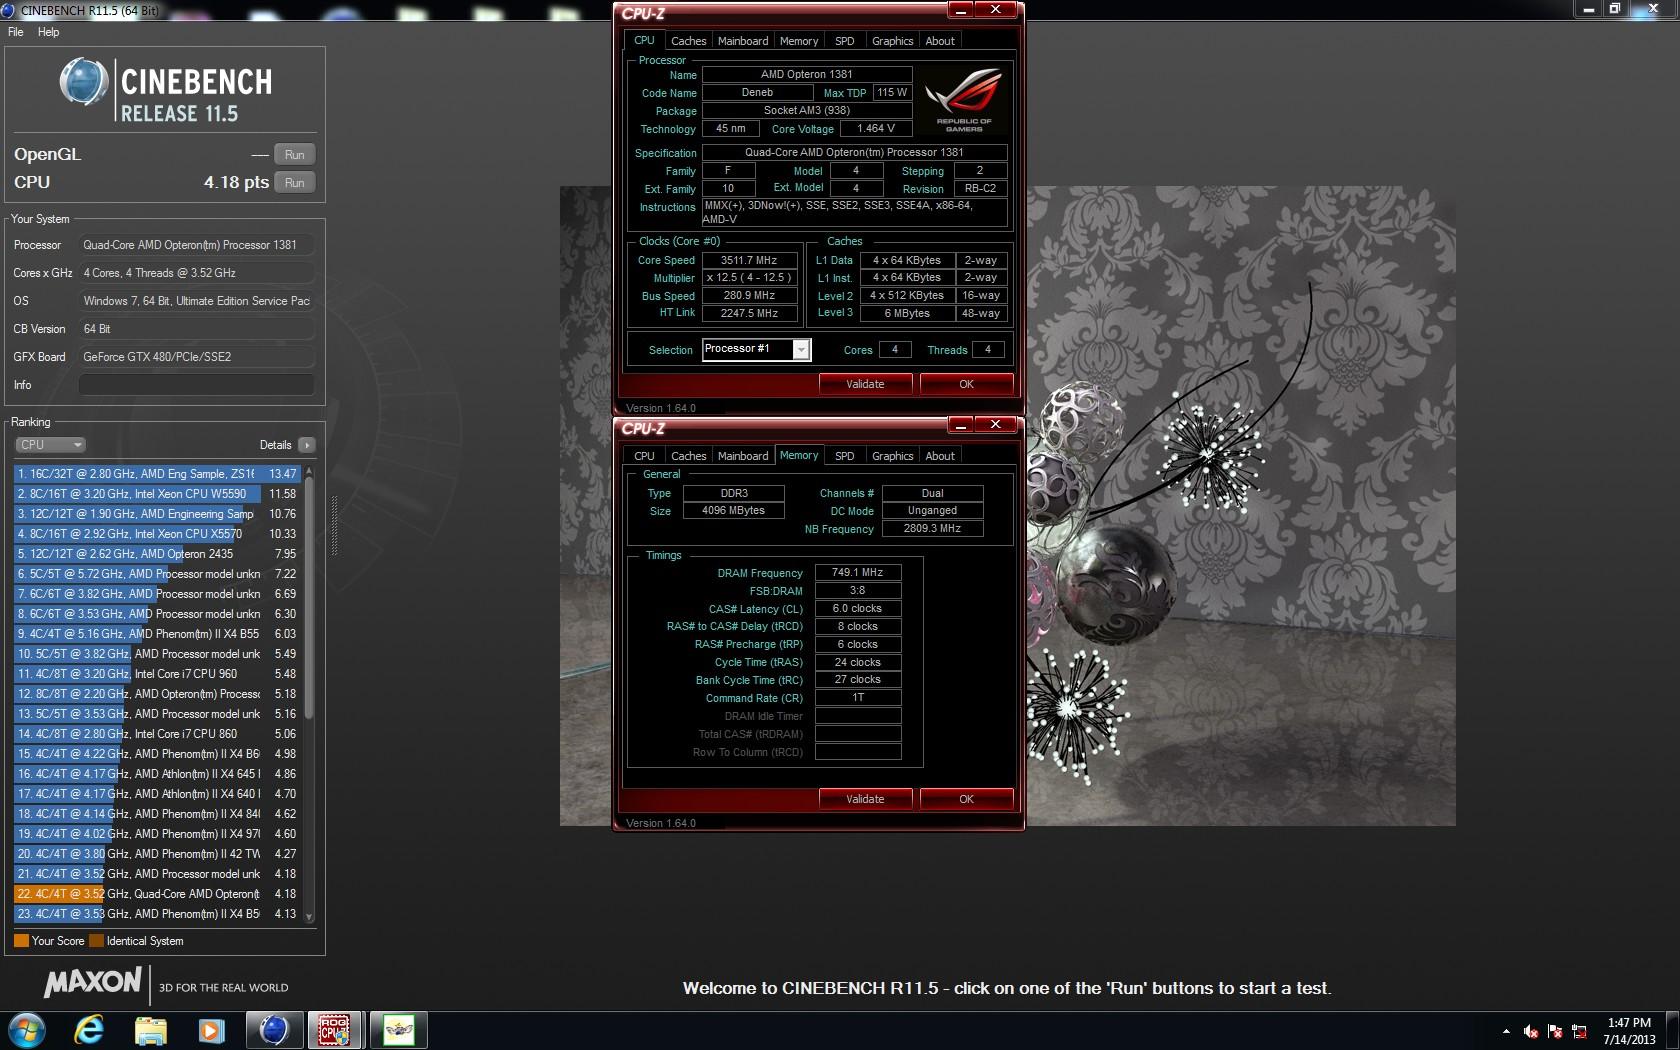The image size is (1680, 1050).
Task: Click the NB Frequency 2809.3 MHz value
Action: click(x=932, y=529)
